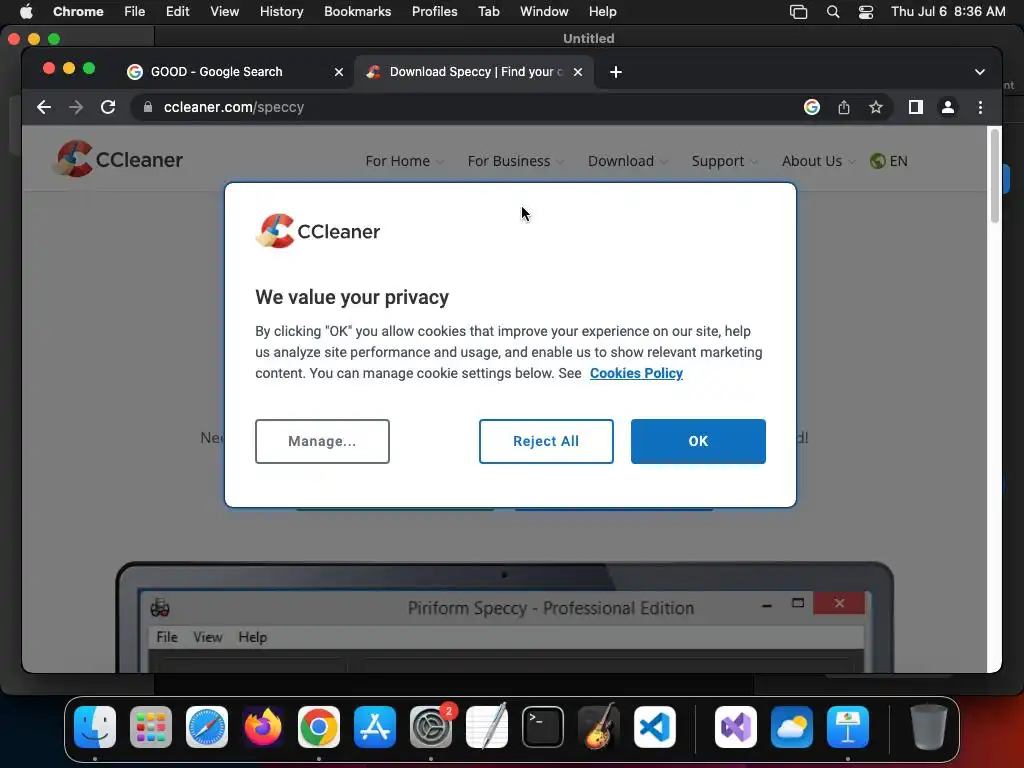
Task: Open Weather app from the Dock
Action: coord(792,727)
